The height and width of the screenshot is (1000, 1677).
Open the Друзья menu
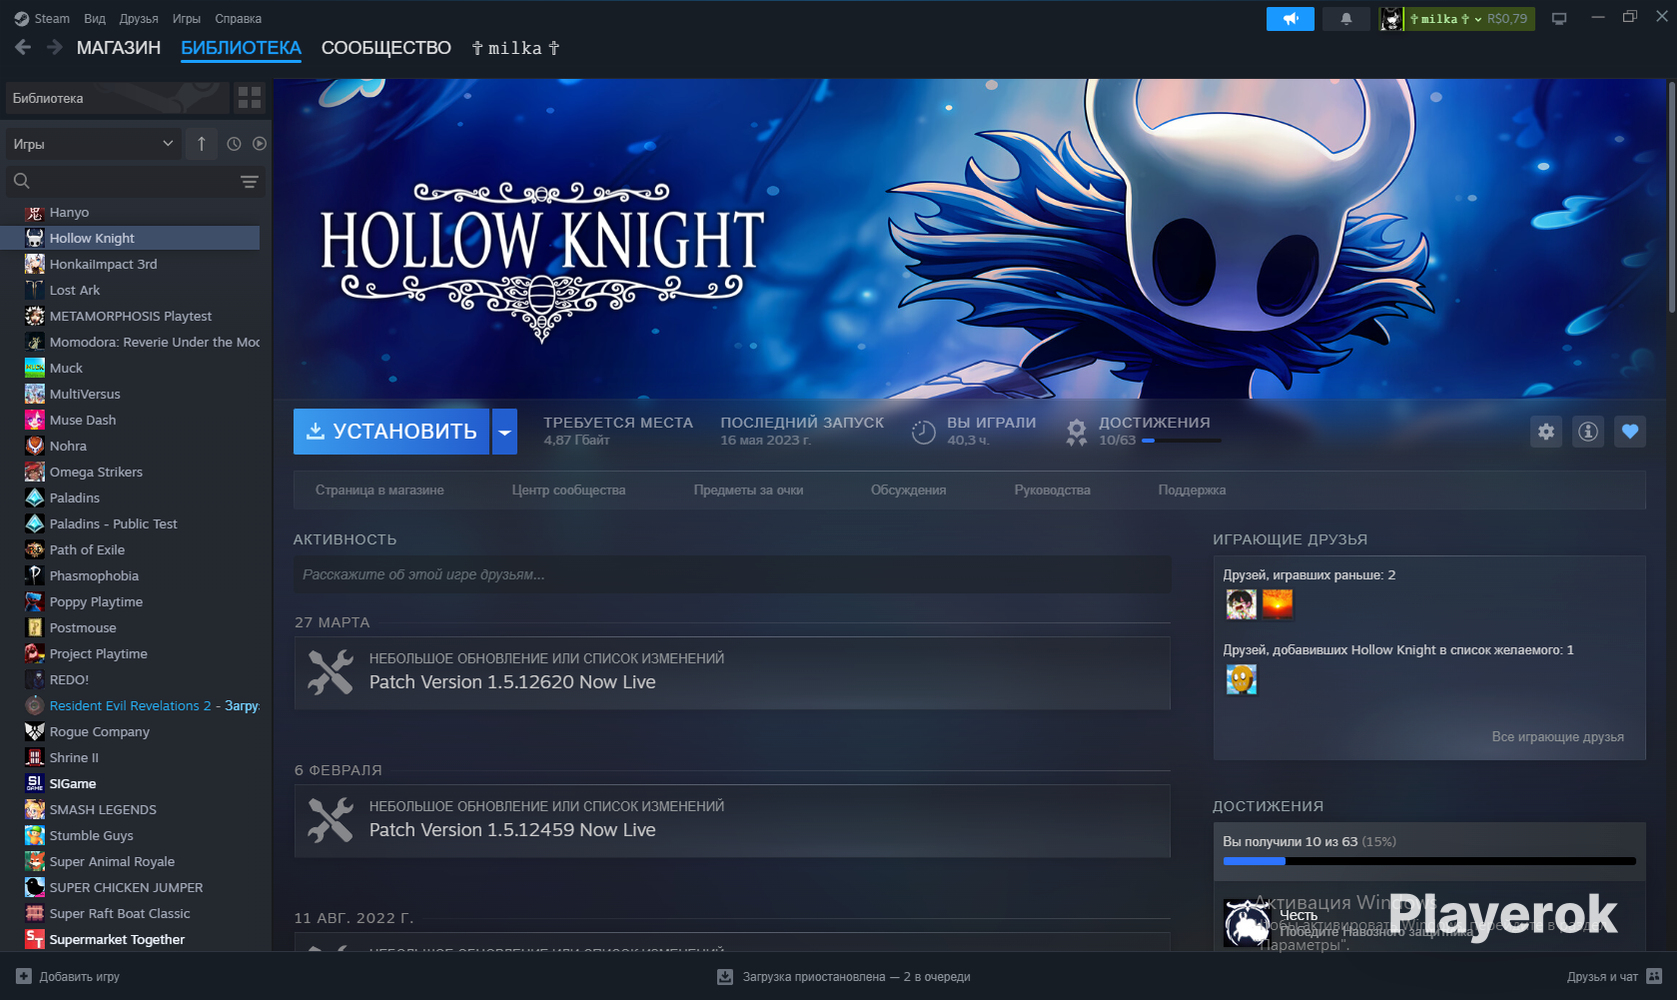139,19
